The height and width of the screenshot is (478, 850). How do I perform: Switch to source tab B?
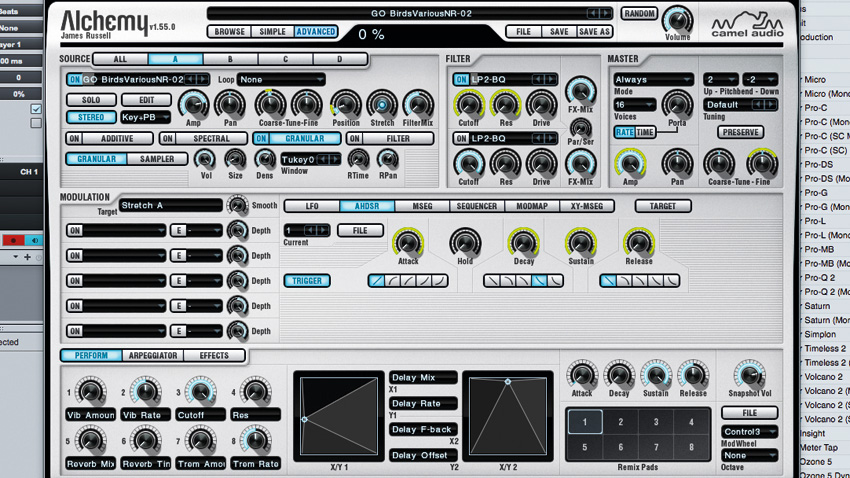click(230, 59)
